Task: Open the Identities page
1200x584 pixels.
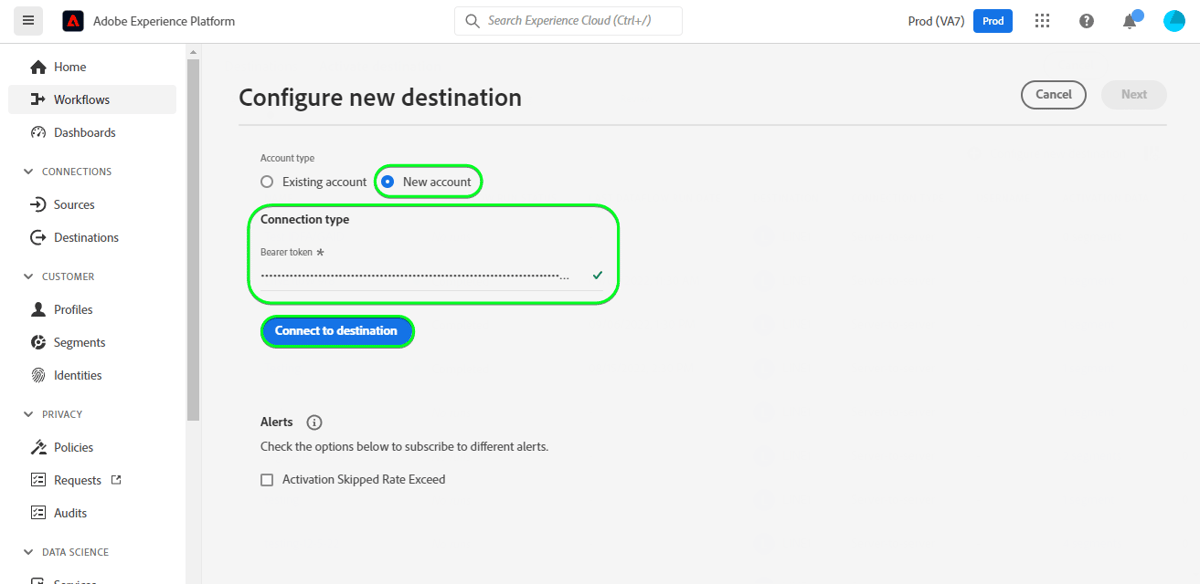Action: [x=80, y=375]
